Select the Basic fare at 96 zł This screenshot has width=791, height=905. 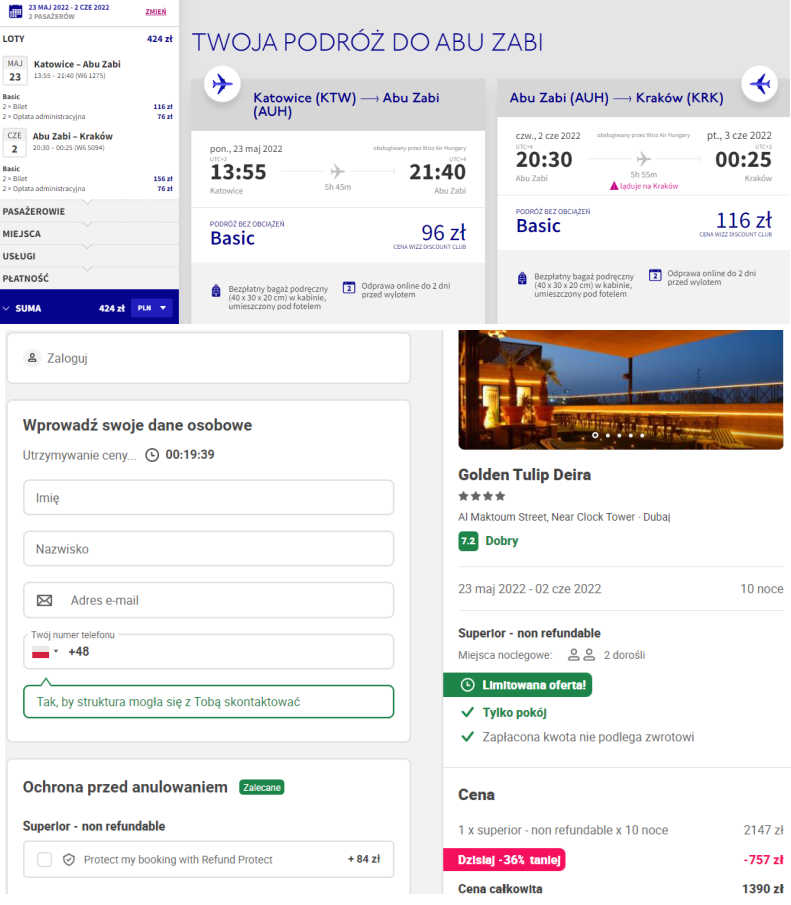pos(338,235)
